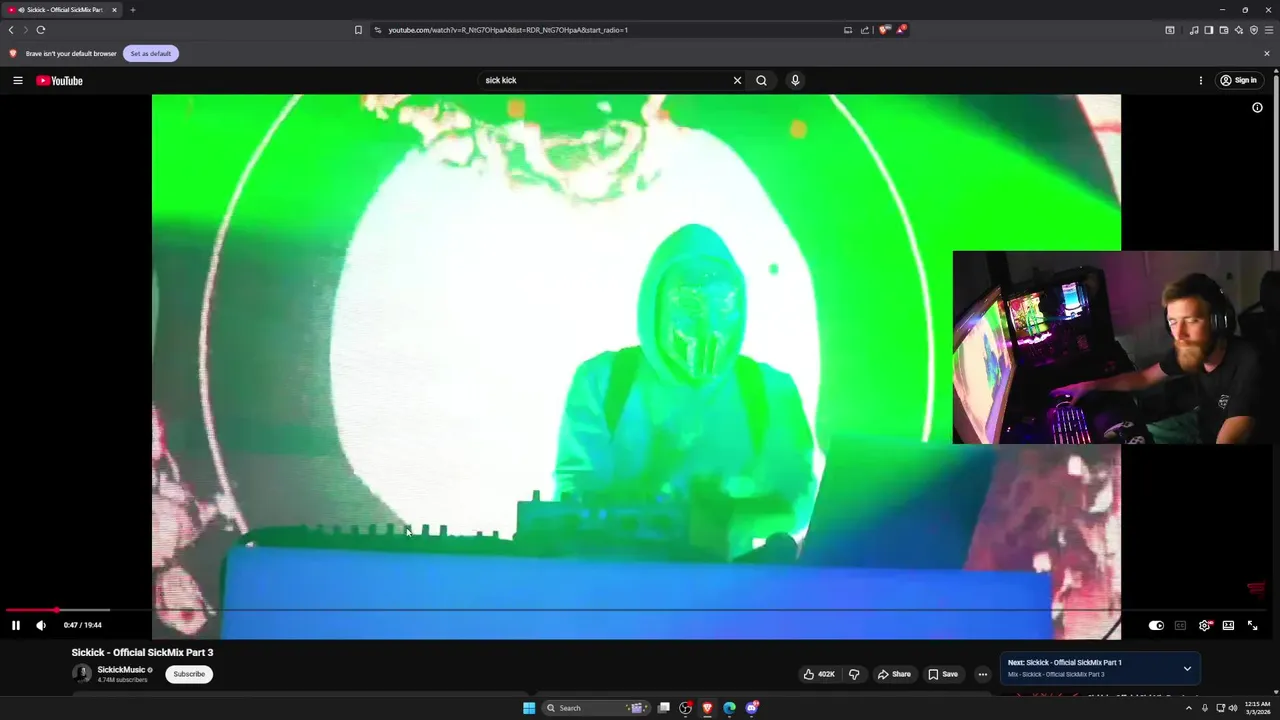The image size is (1280, 720).
Task: Click the Windows taskbar Search box
Action: pyautogui.click(x=597, y=708)
